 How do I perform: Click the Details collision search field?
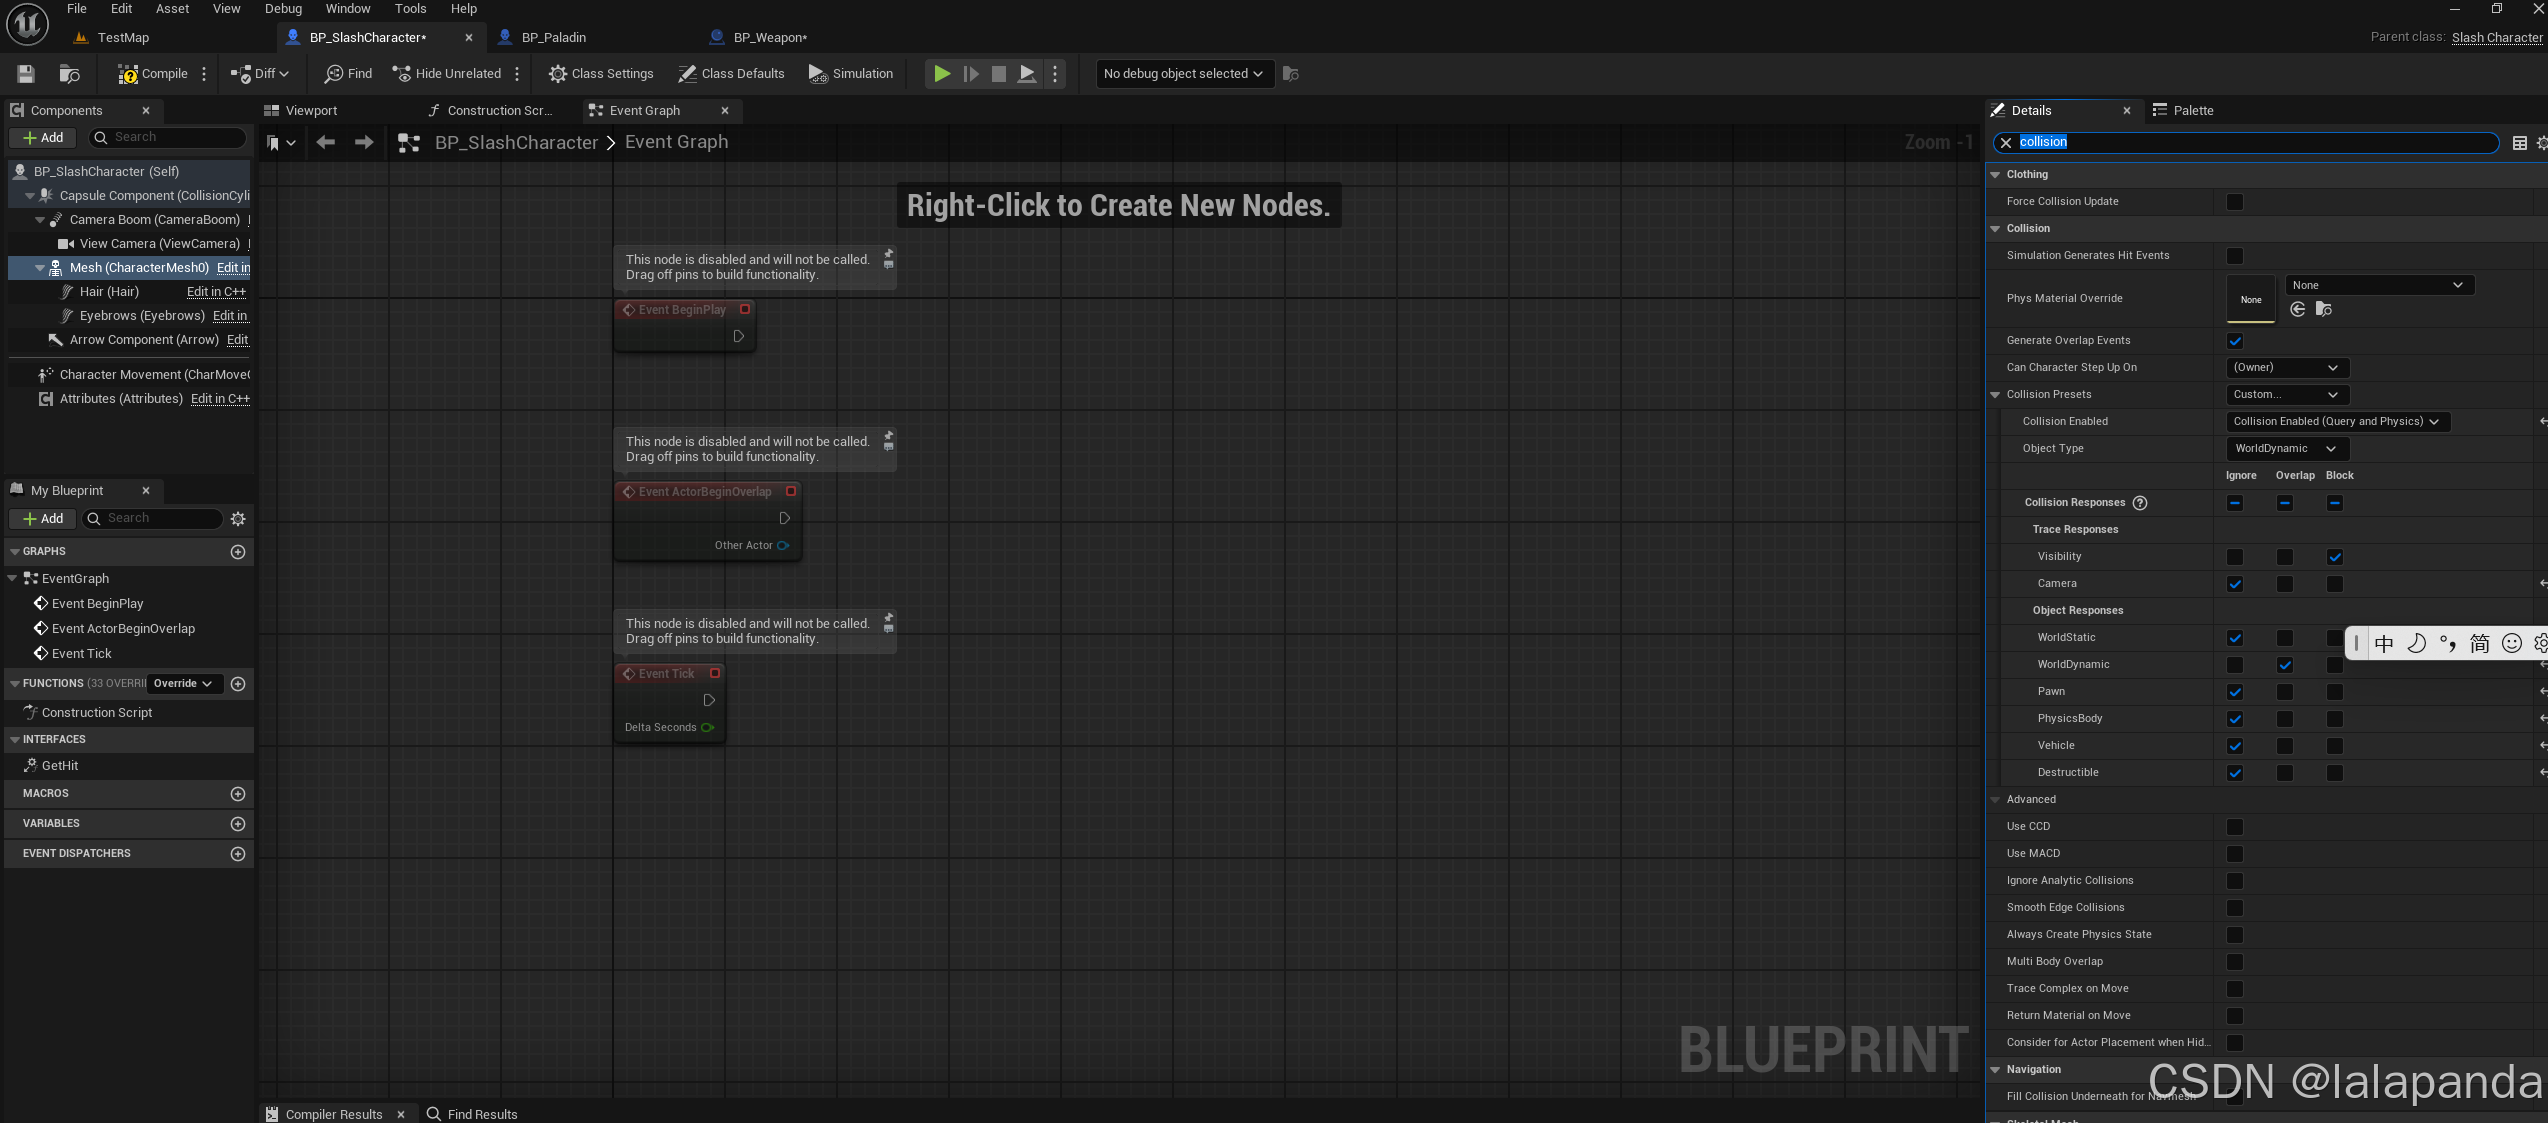2250,143
